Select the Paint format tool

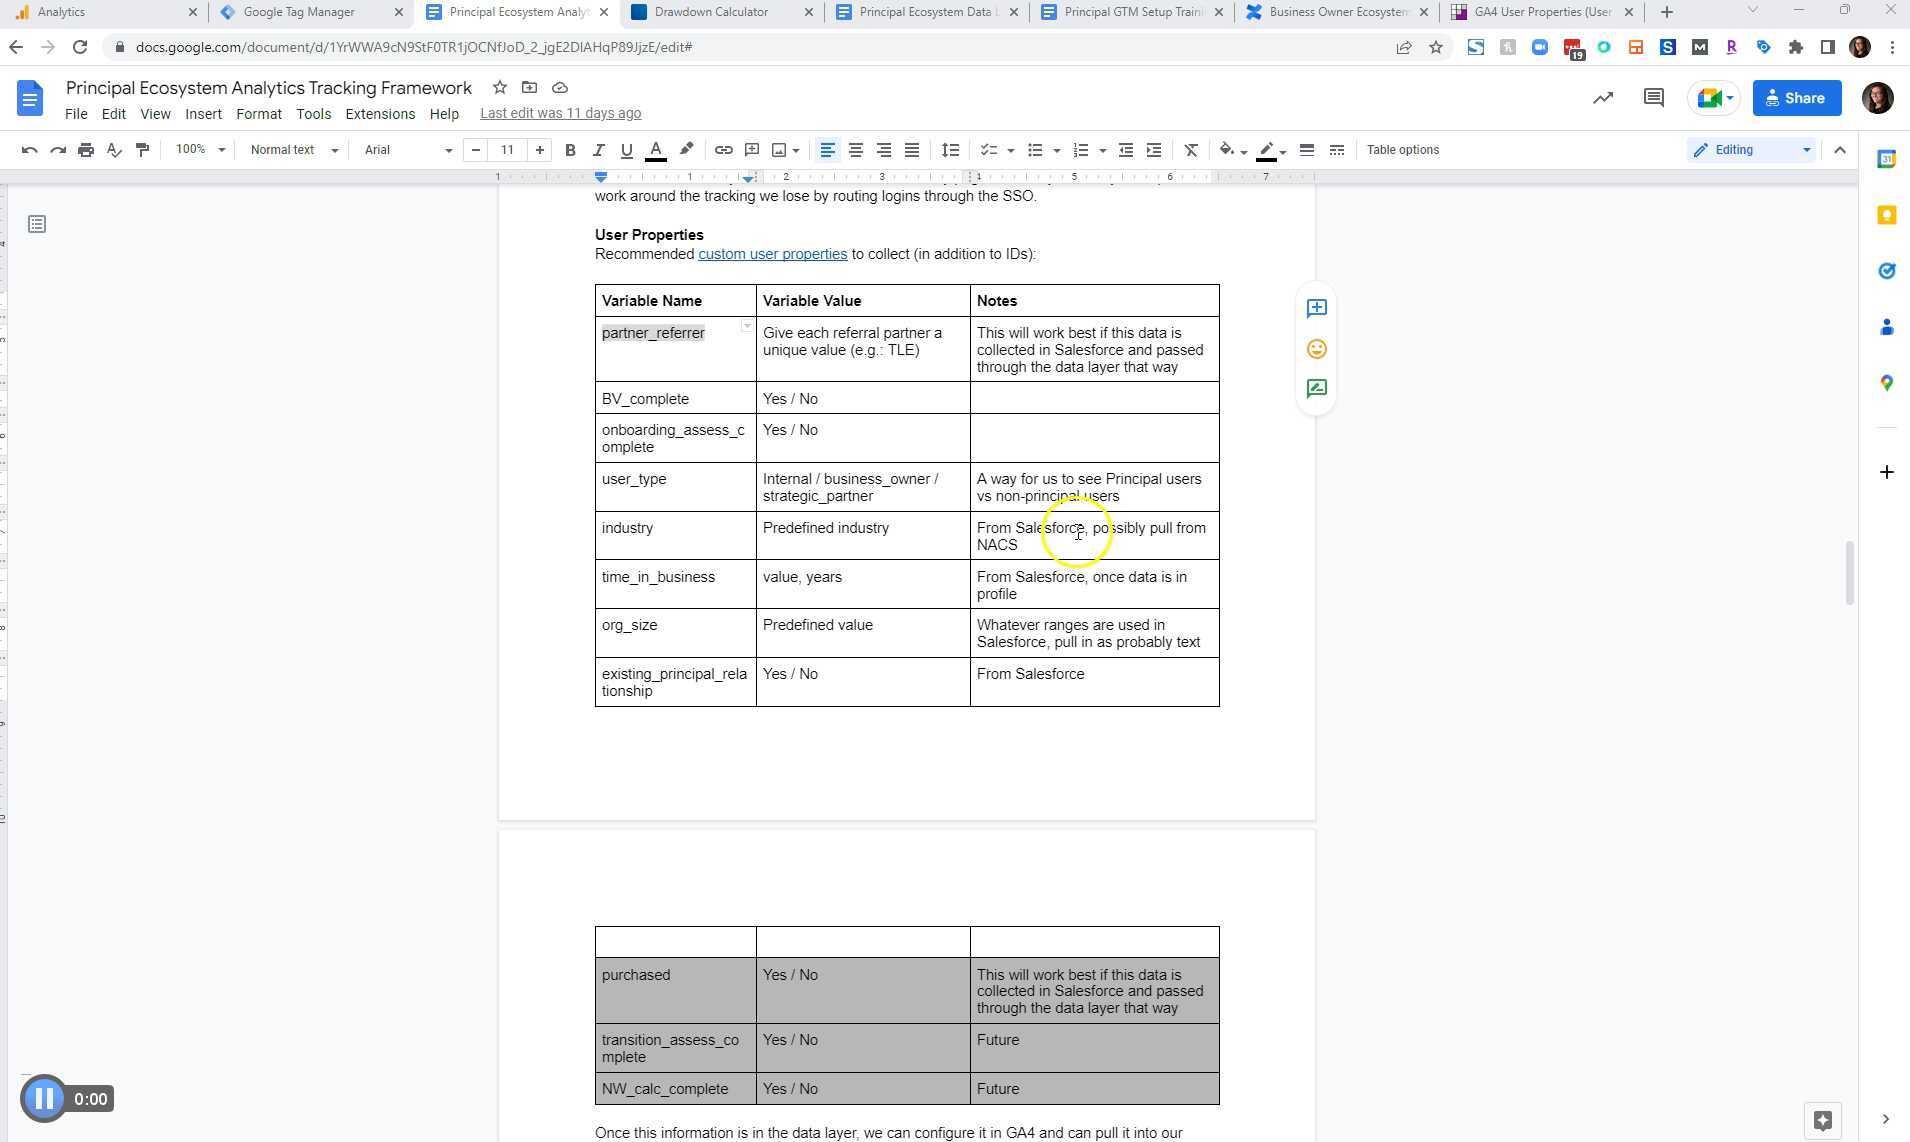click(x=143, y=150)
